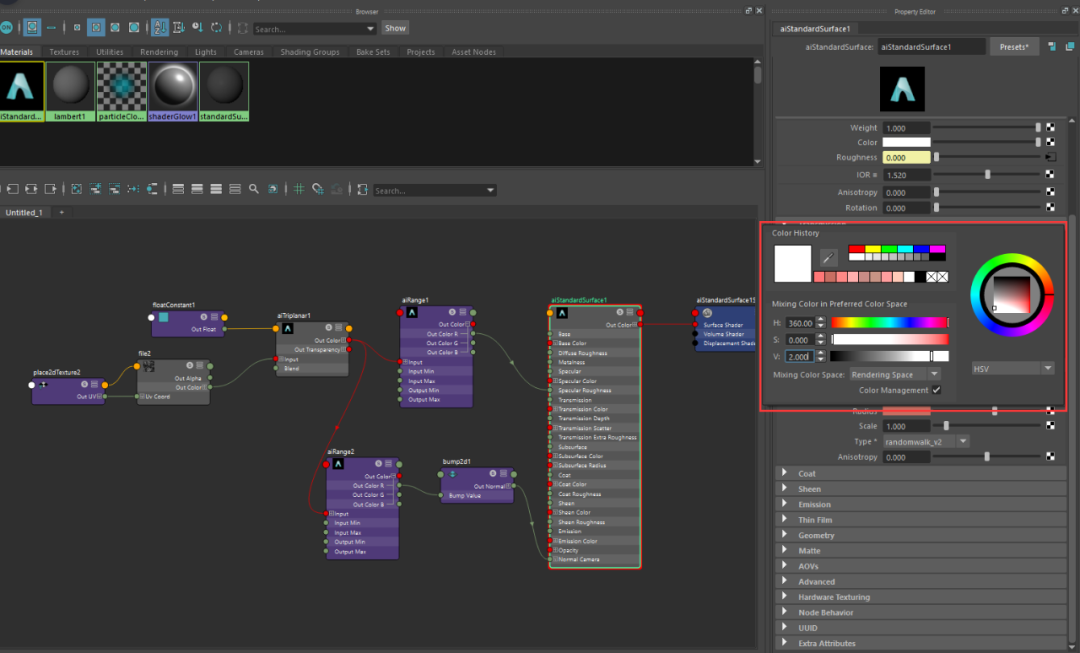The image size is (1080, 653).
Task: Switch to the Textures tab
Action: pyautogui.click(x=64, y=52)
